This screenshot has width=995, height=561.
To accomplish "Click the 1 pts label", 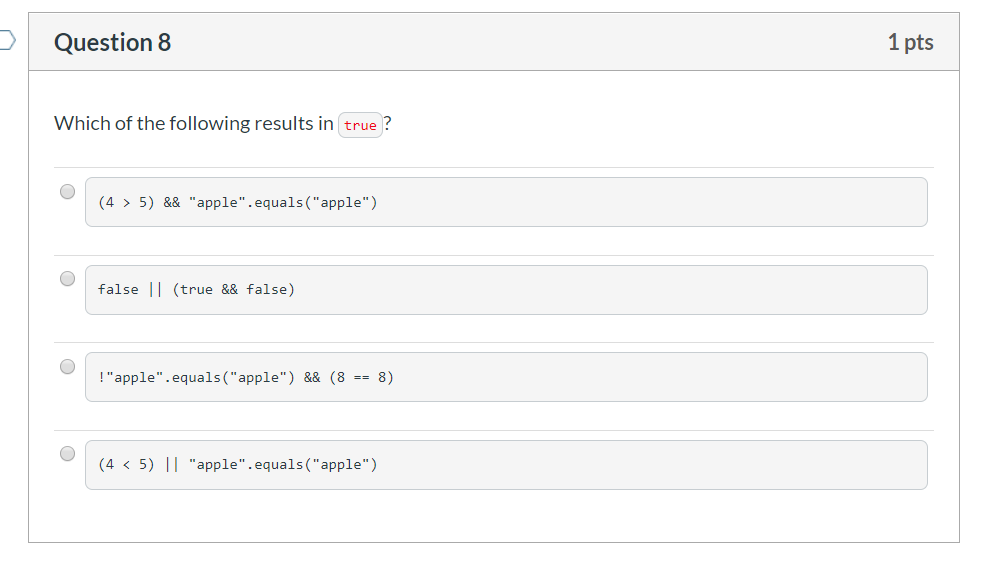I will pos(910,42).
